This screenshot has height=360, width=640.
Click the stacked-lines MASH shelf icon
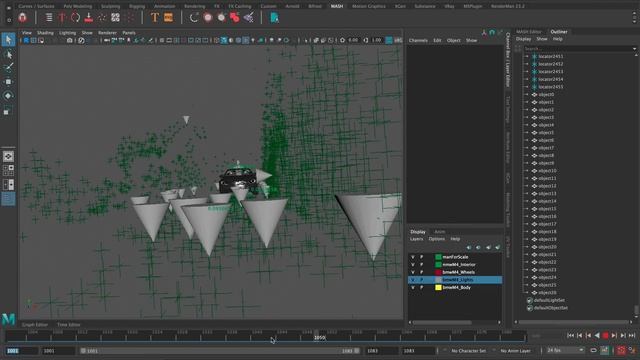click(x=49, y=18)
